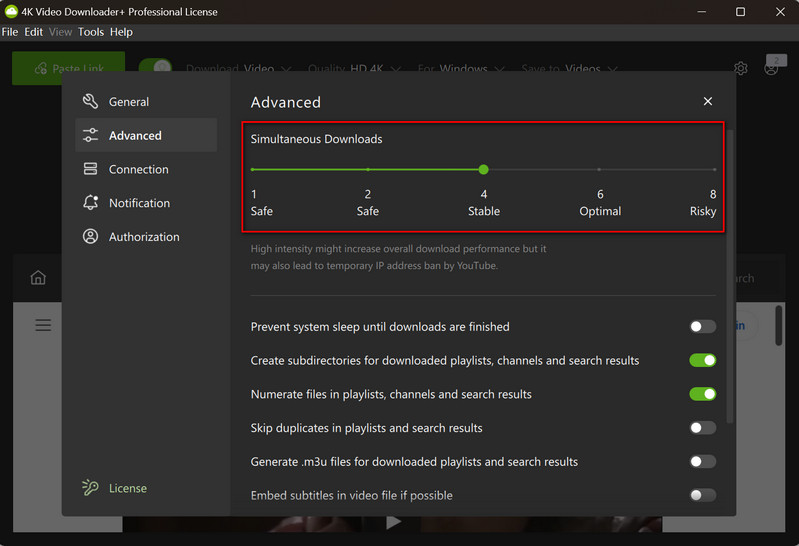
Task: Open the Notification settings section
Action: pyautogui.click(x=146, y=202)
